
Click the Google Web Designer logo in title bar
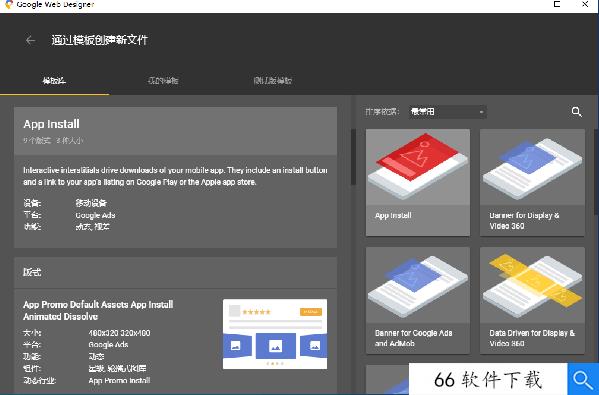pyautogui.click(x=8, y=4)
